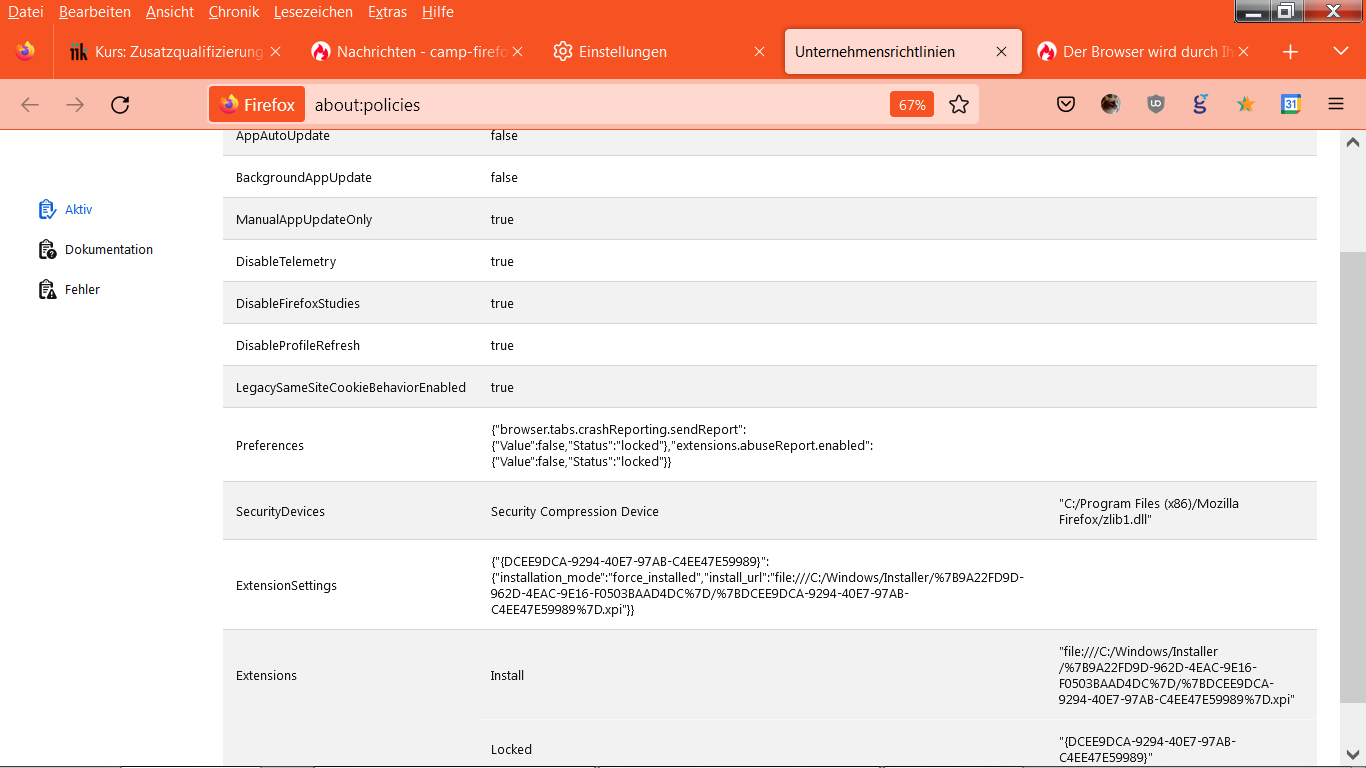Open the uBlock Origin extension
This screenshot has width=1366, height=768.
tap(1155, 104)
